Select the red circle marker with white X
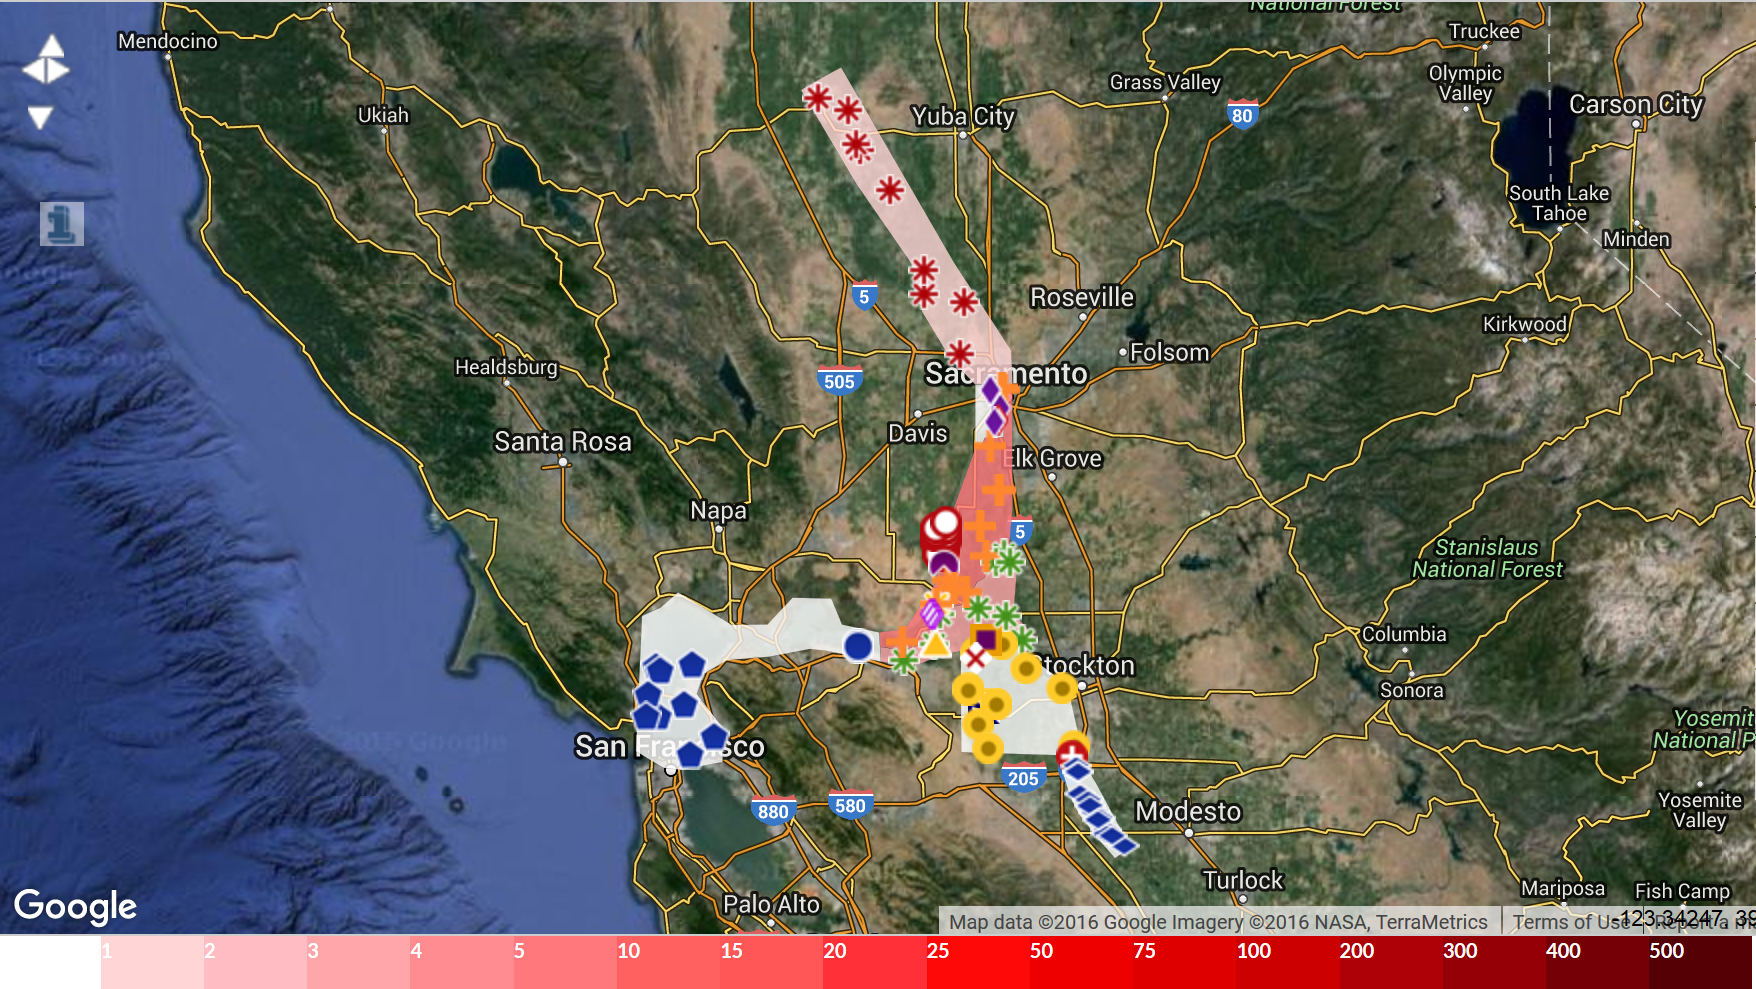Image resolution: width=1756 pixels, height=989 pixels. pyautogui.click(x=976, y=657)
